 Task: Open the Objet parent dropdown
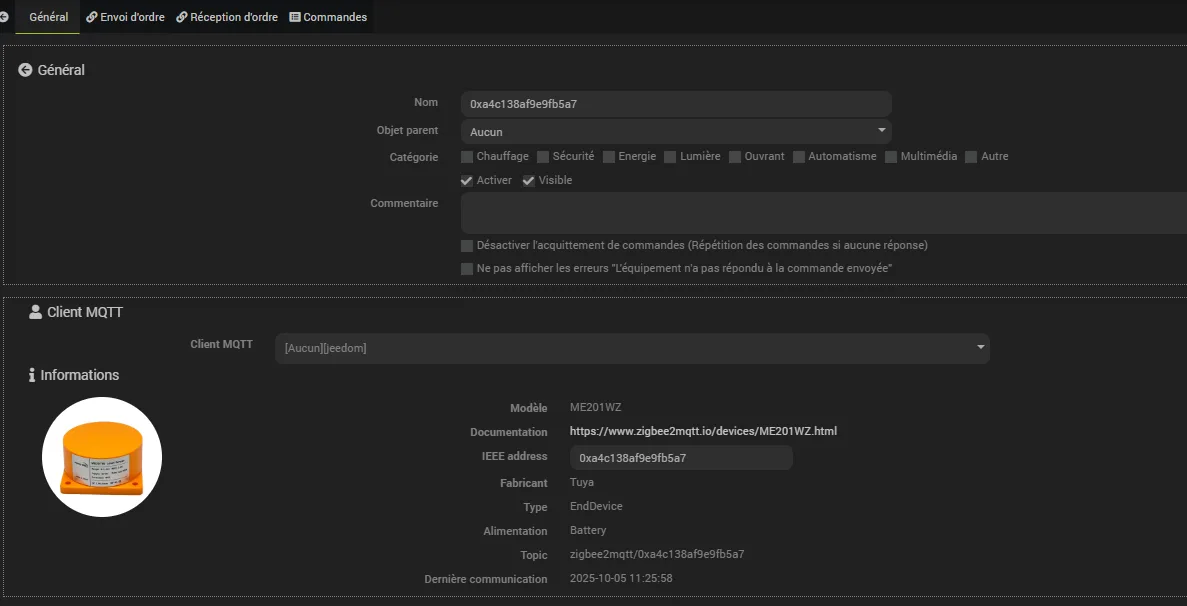point(676,132)
